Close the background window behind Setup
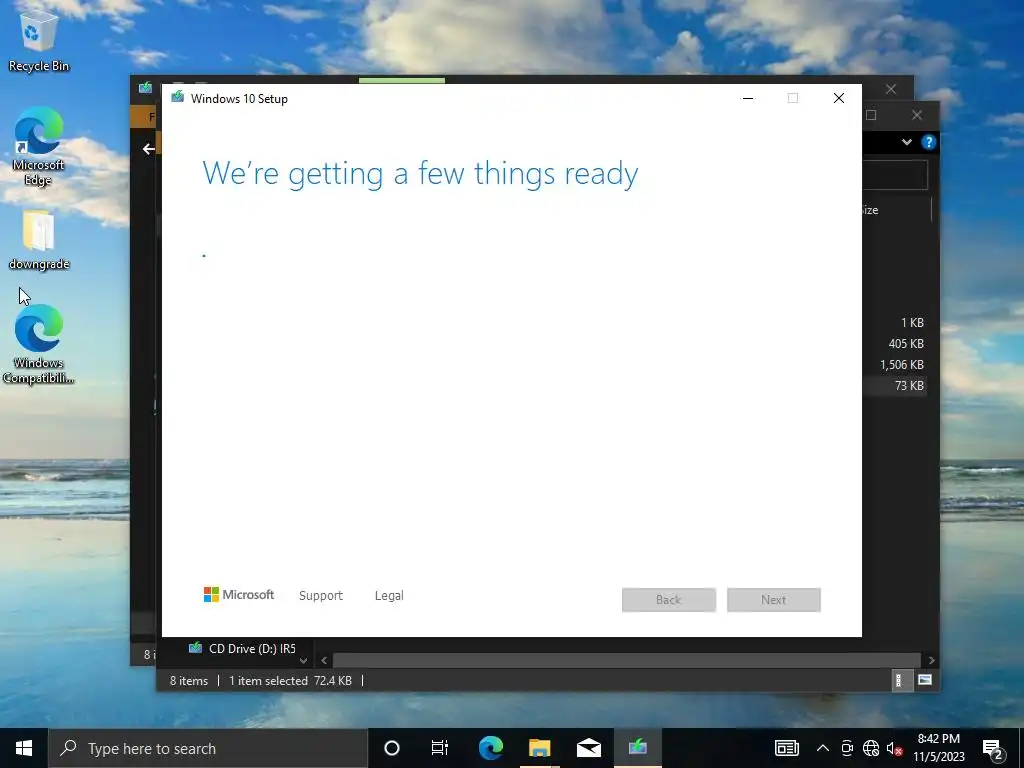This screenshot has width=1024, height=768. [x=891, y=89]
